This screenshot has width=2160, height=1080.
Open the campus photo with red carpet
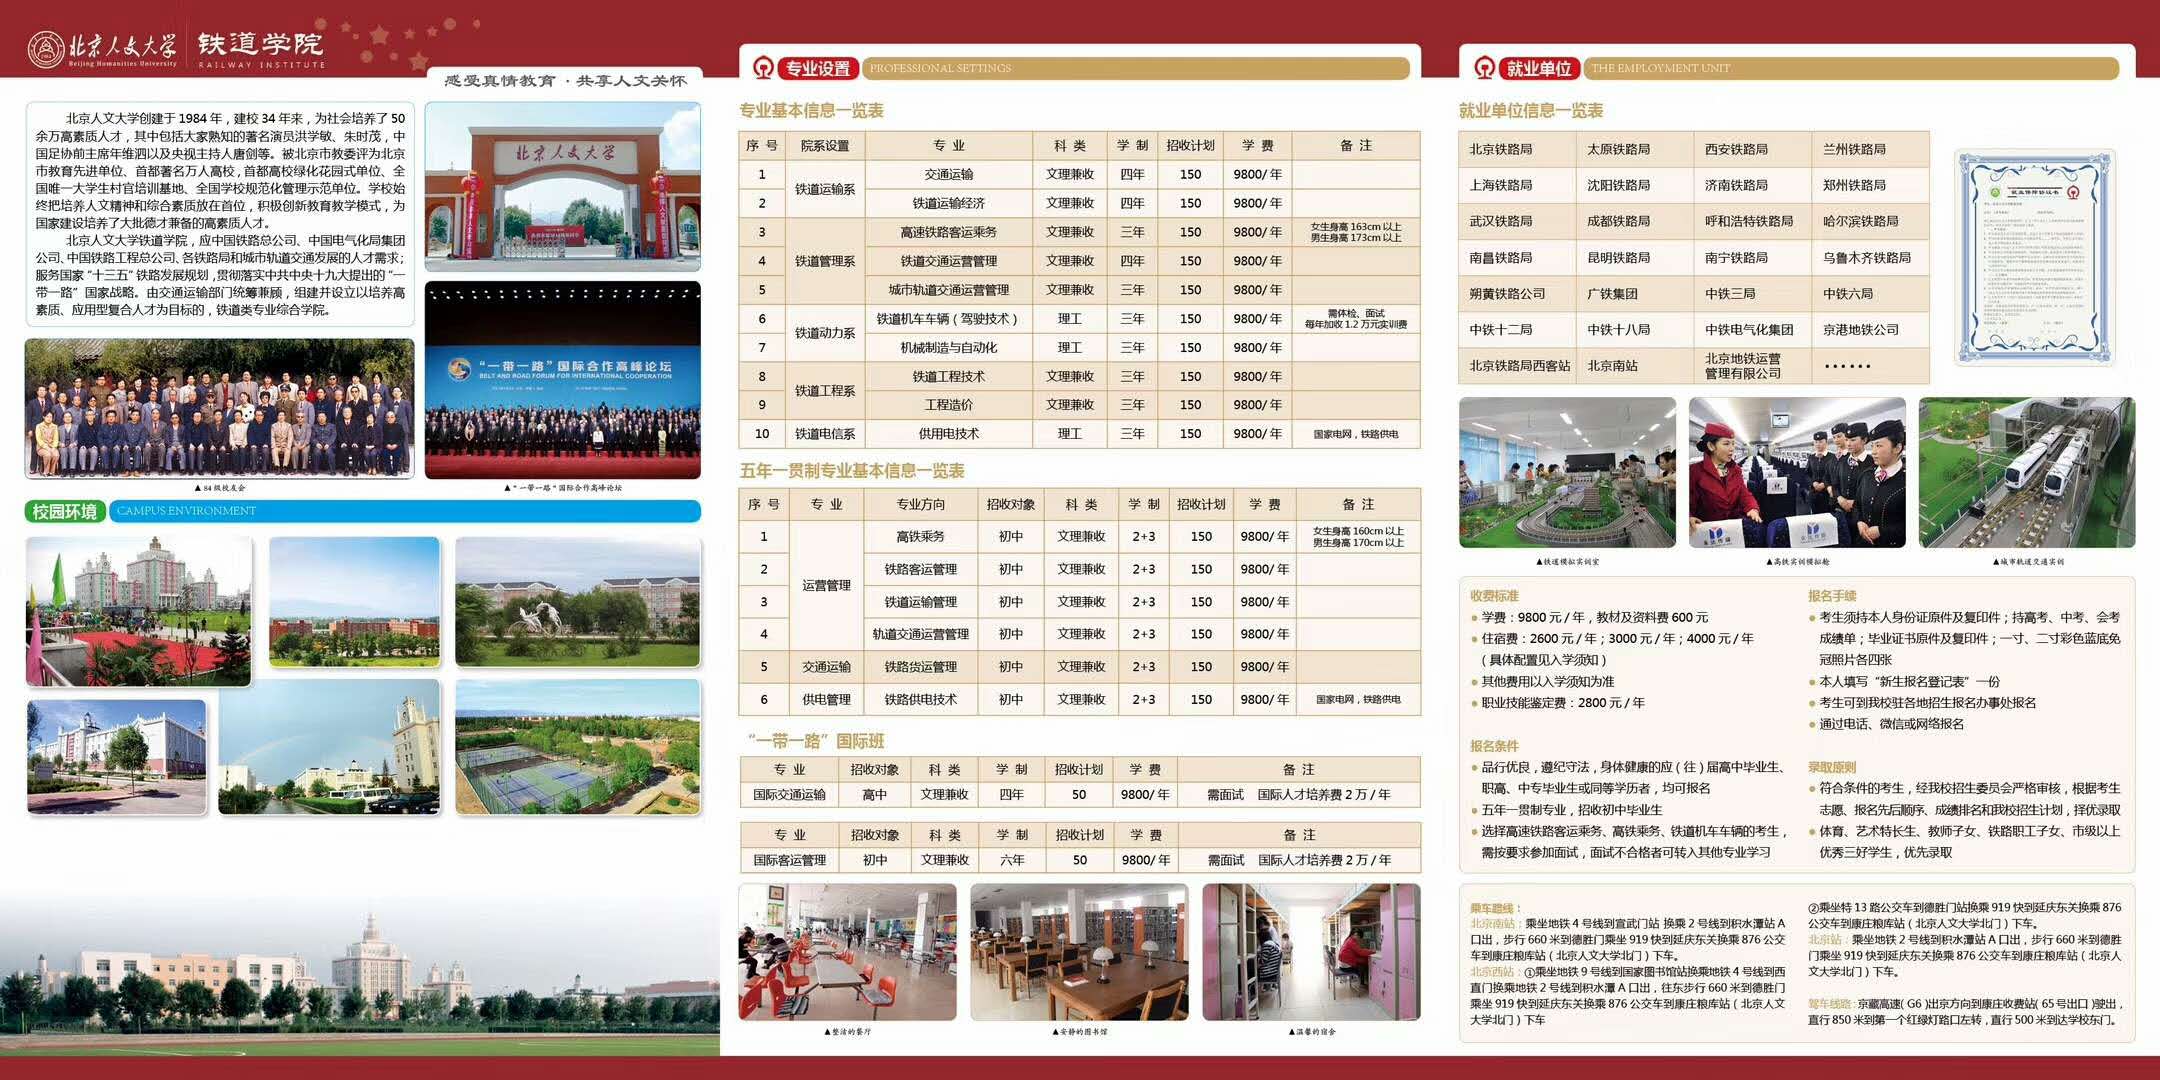[x=138, y=611]
